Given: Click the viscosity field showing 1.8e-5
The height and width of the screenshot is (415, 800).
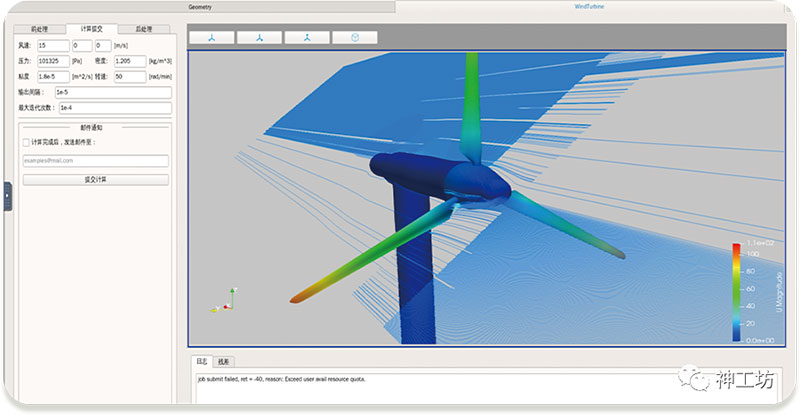Looking at the screenshot, I should 53,77.
